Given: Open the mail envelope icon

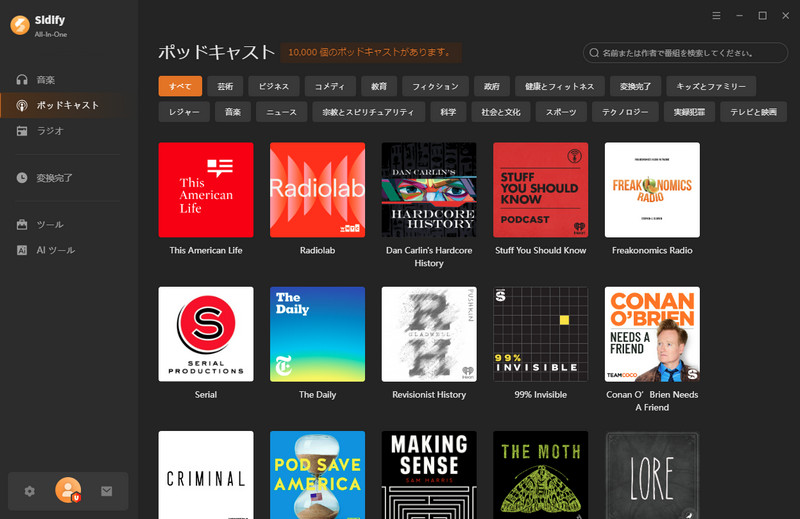Looking at the screenshot, I should coord(106,491).
